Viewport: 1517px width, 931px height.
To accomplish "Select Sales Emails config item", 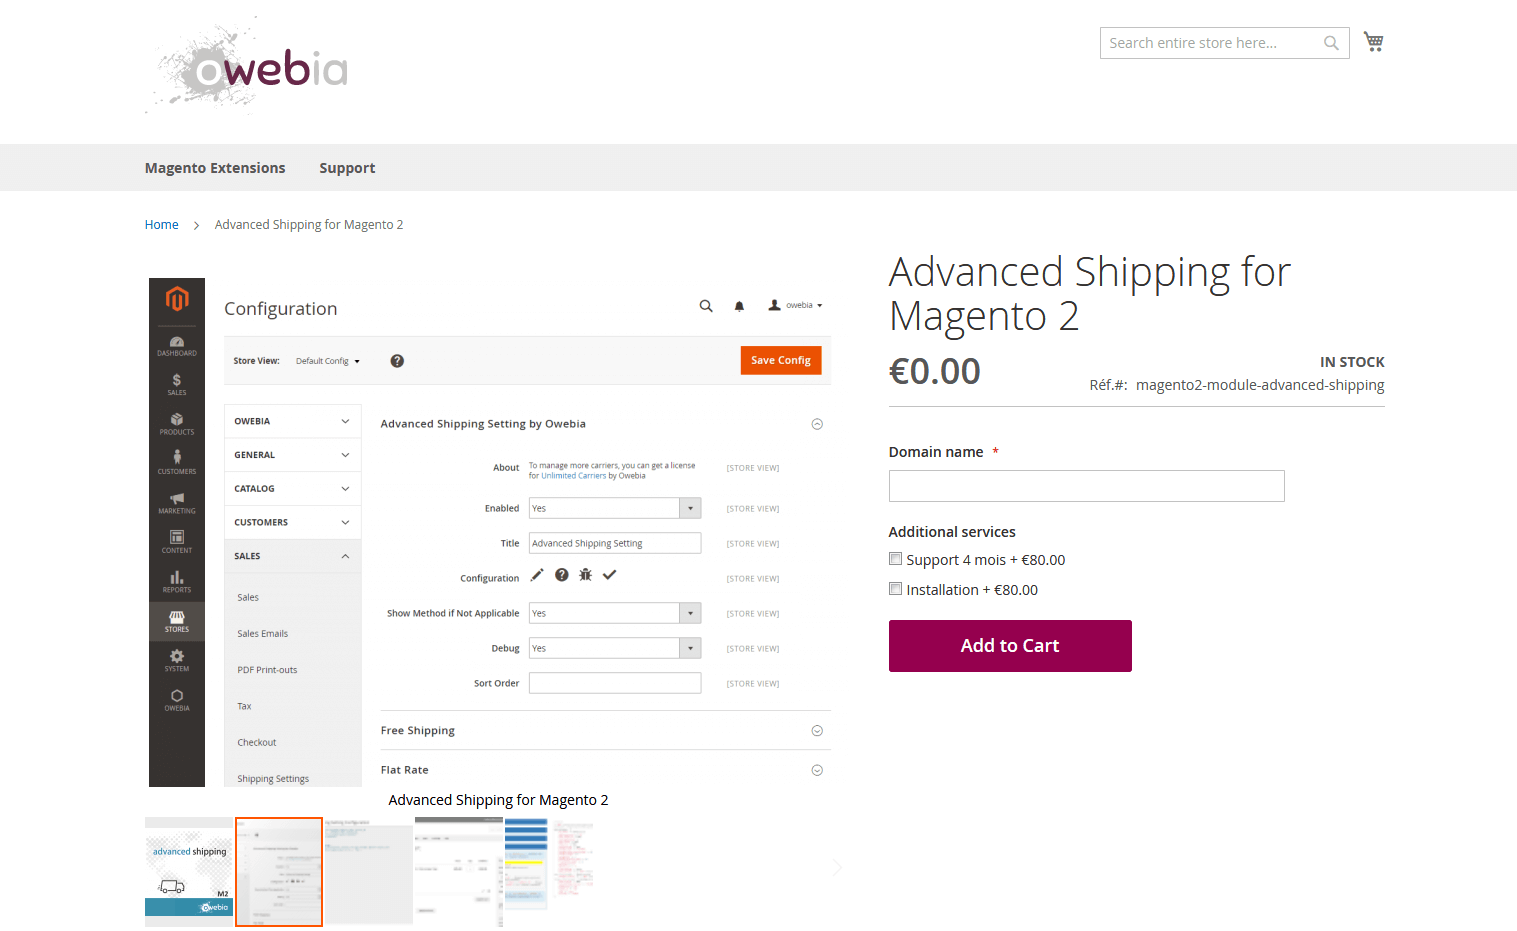I will pos(262,634).
